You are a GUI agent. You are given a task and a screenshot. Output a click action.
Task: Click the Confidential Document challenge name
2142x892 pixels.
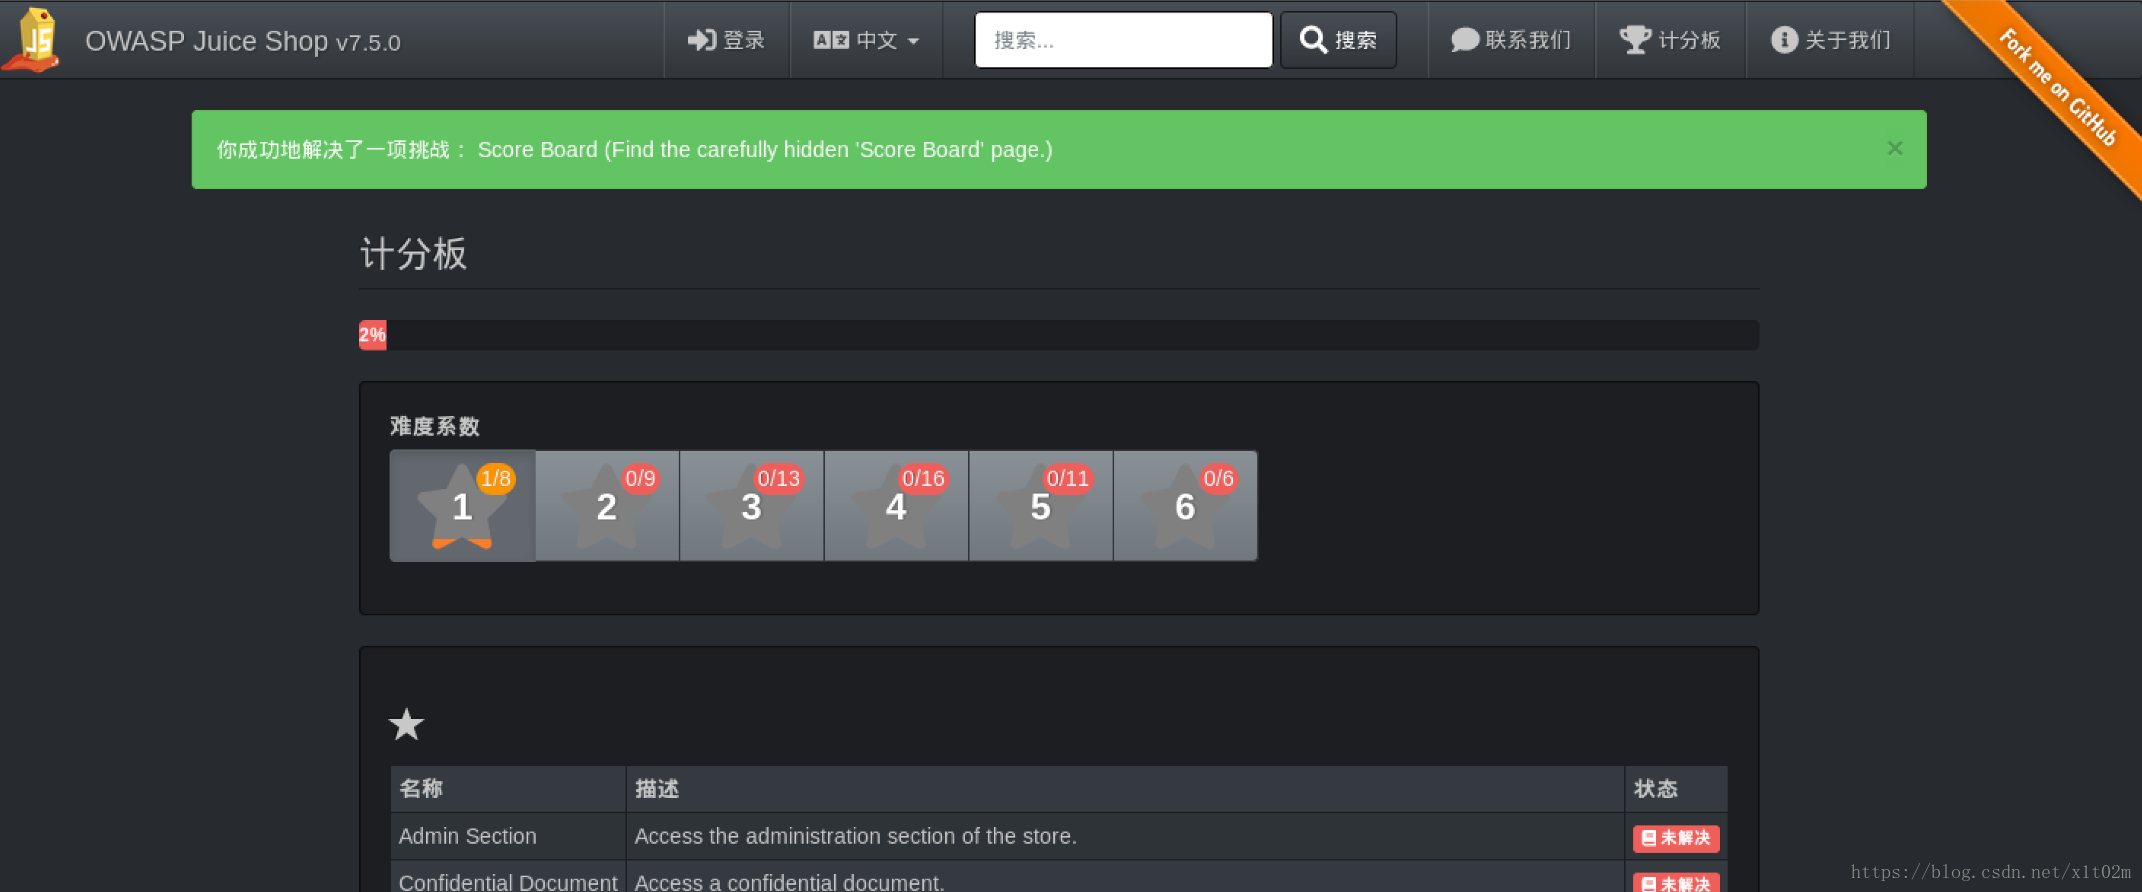point(508,882)
